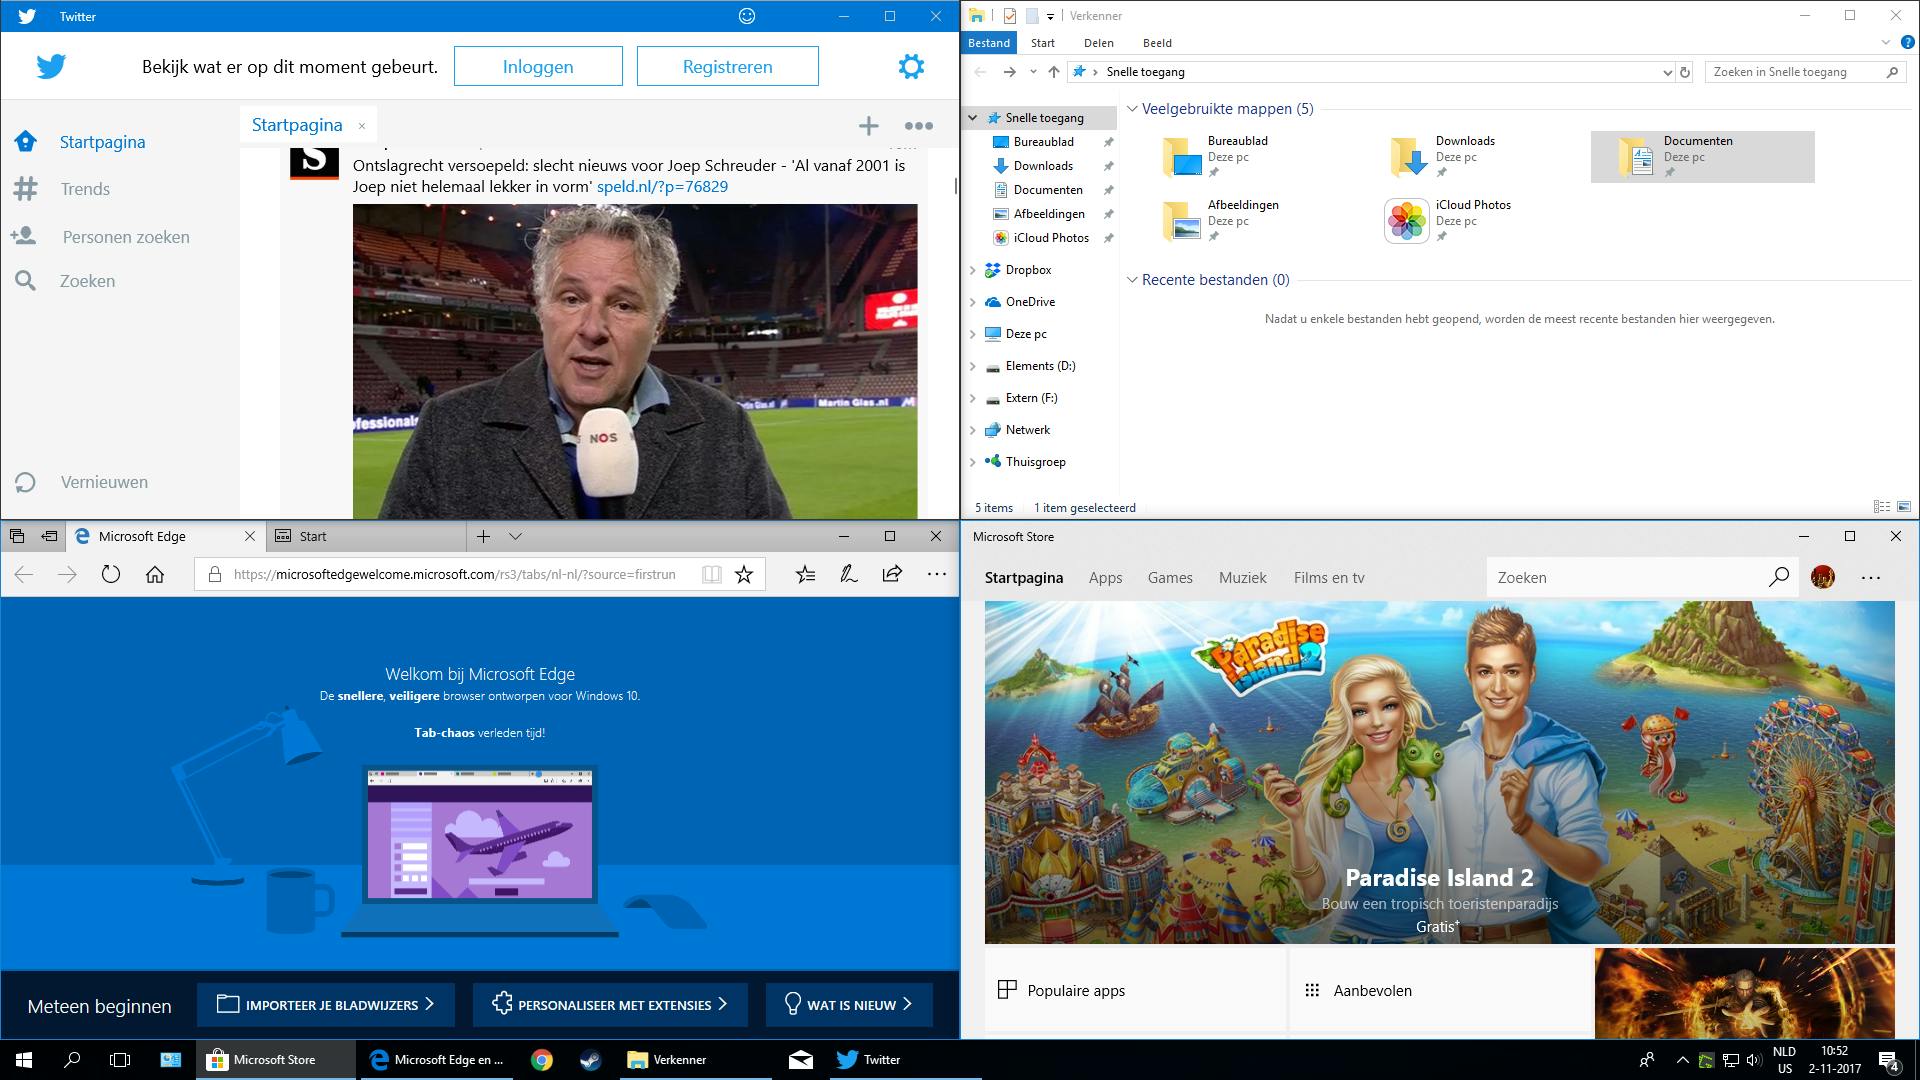Toggle Edge reading view icon

pyautogui.click(x=711, y=574)
